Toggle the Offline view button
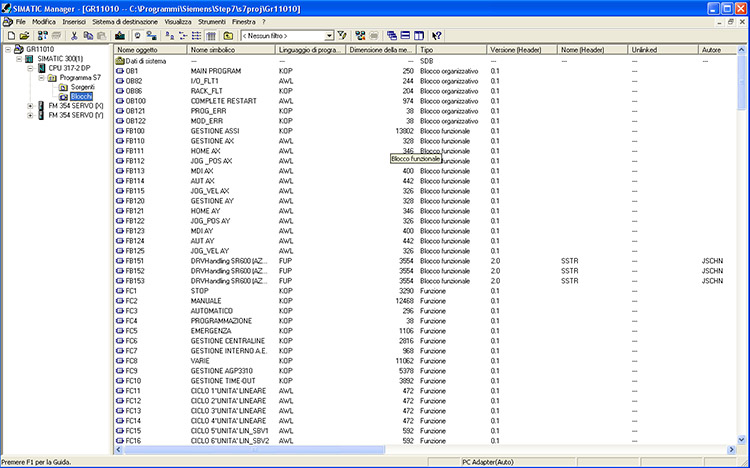Image resolution: width=750 pixels, height=468 pixels. click(x=138, y=35)
